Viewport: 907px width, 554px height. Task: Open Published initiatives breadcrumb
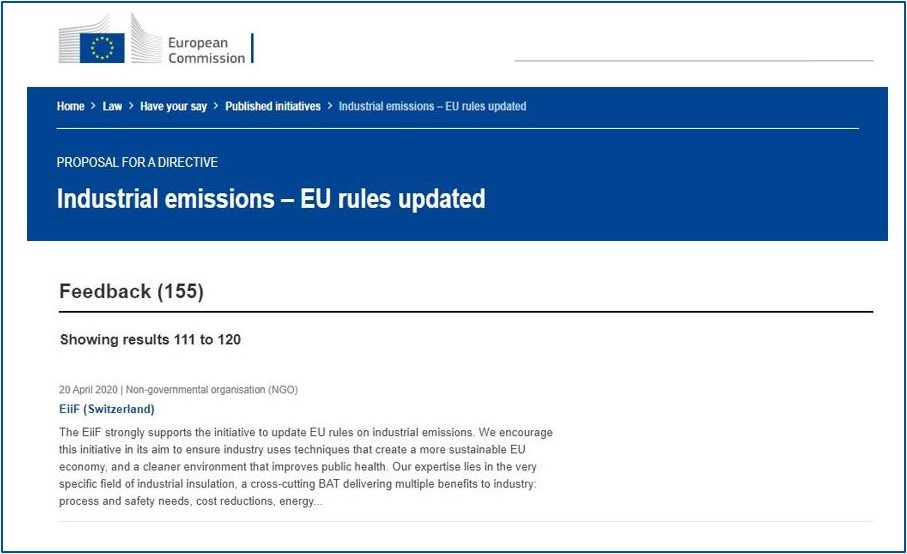(273, 106)
